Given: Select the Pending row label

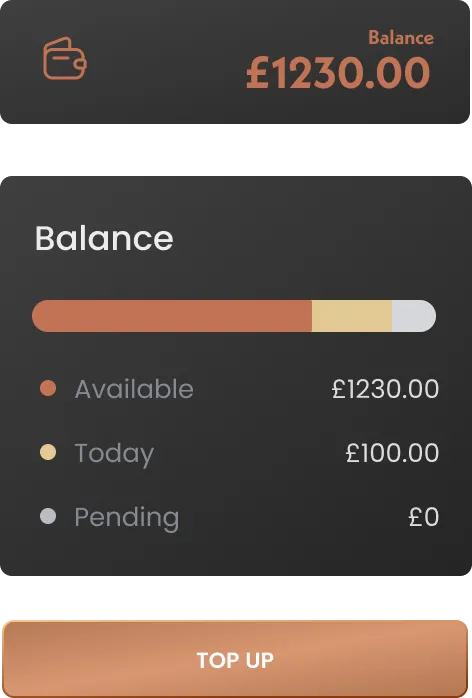Looking at the screenshot, I should pyautogui.click(x=127, y=518).
